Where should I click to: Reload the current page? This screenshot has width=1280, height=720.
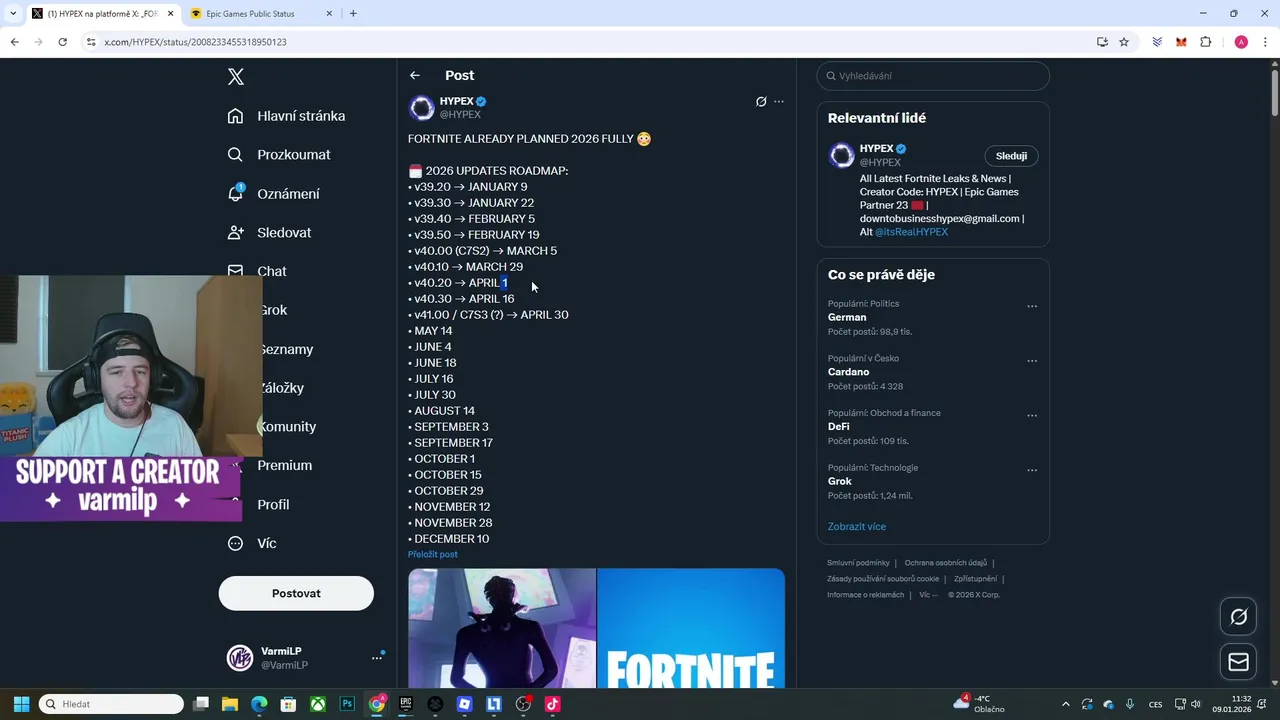tap(62, 42)
